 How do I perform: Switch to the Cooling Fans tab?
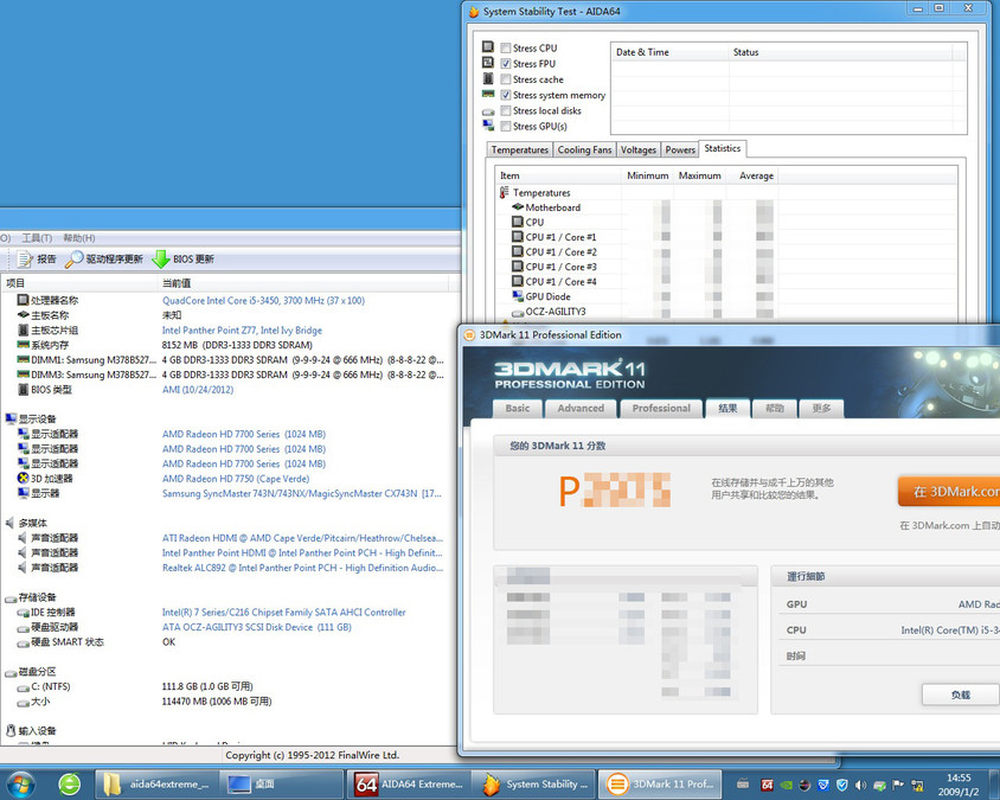585,149
